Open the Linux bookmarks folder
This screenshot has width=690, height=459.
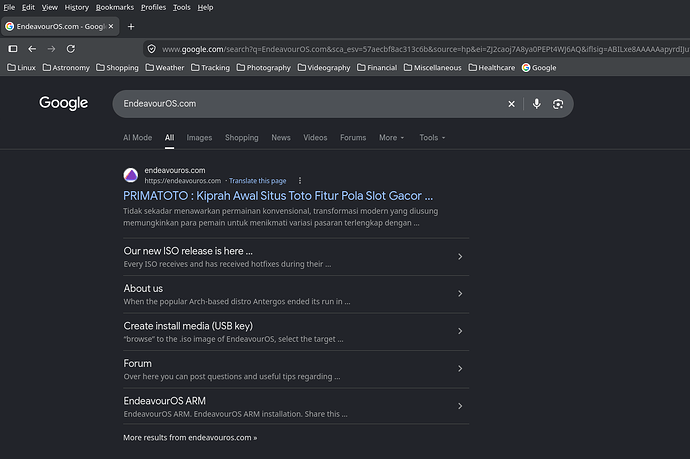(x=21, y=68)
